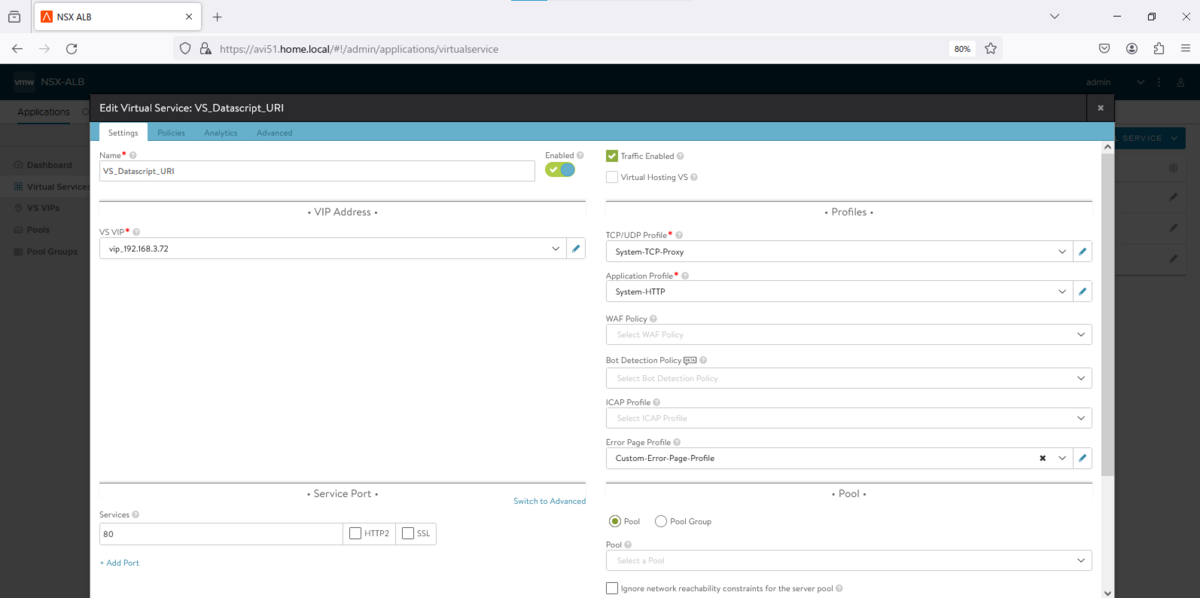This screenshot has width=1200, height=598.
Task: Check Ignore network reachability constraints box
Action: coord(612,588)
